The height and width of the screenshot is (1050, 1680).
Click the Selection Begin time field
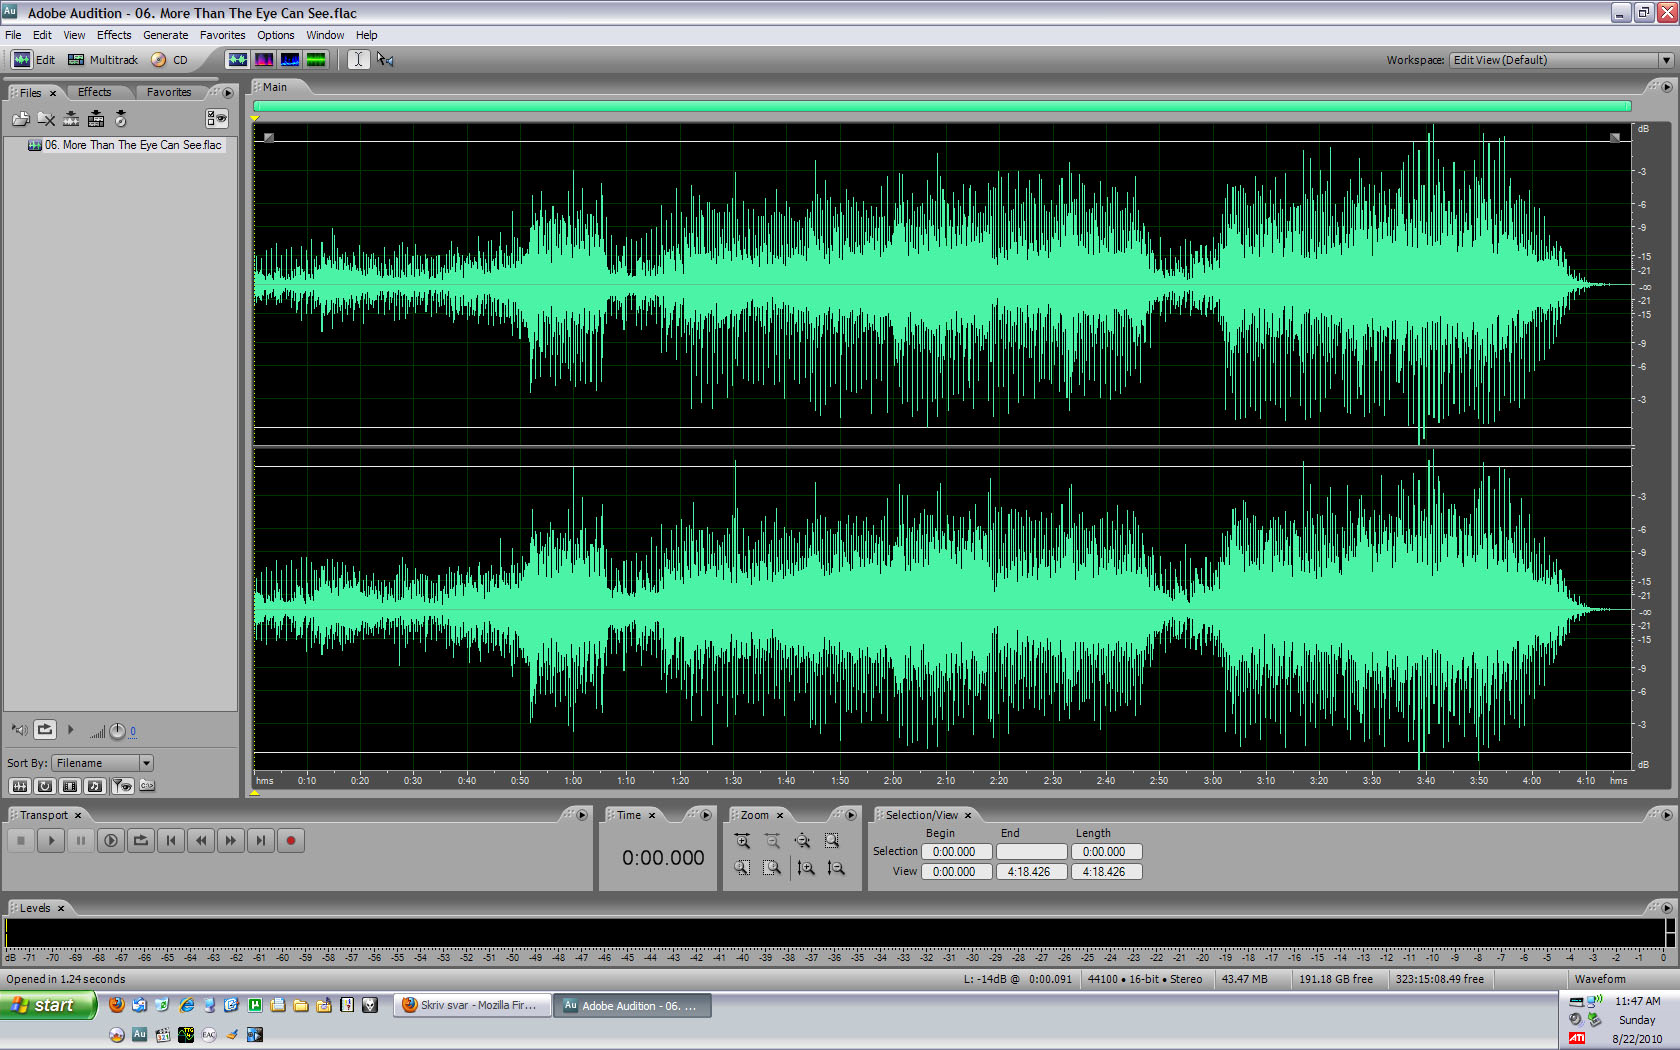(x=955, y=852)
